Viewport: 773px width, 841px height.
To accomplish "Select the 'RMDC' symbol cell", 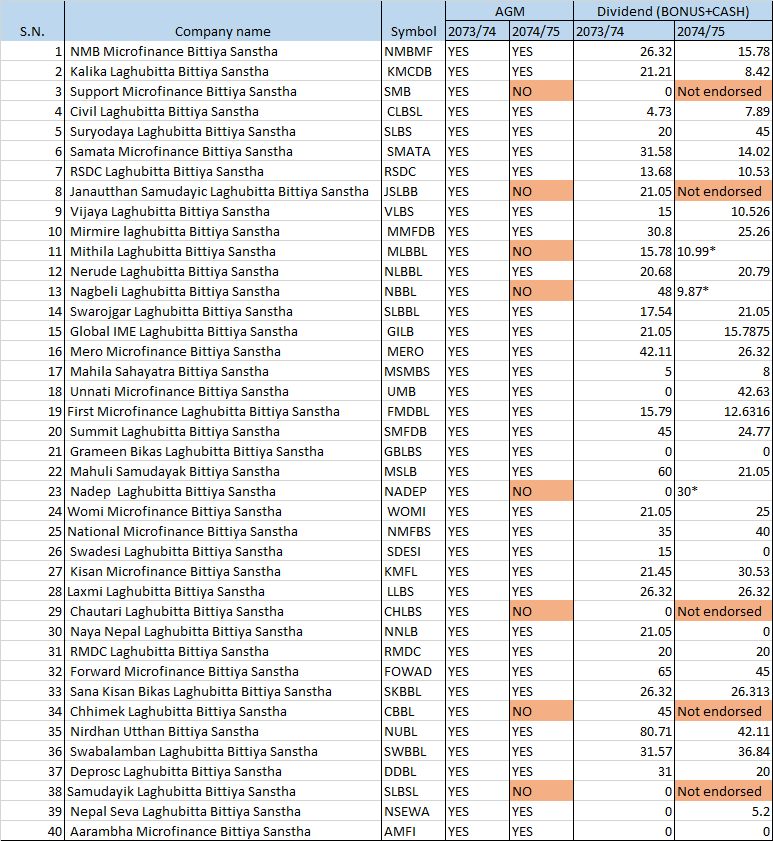I will [413, 652].
